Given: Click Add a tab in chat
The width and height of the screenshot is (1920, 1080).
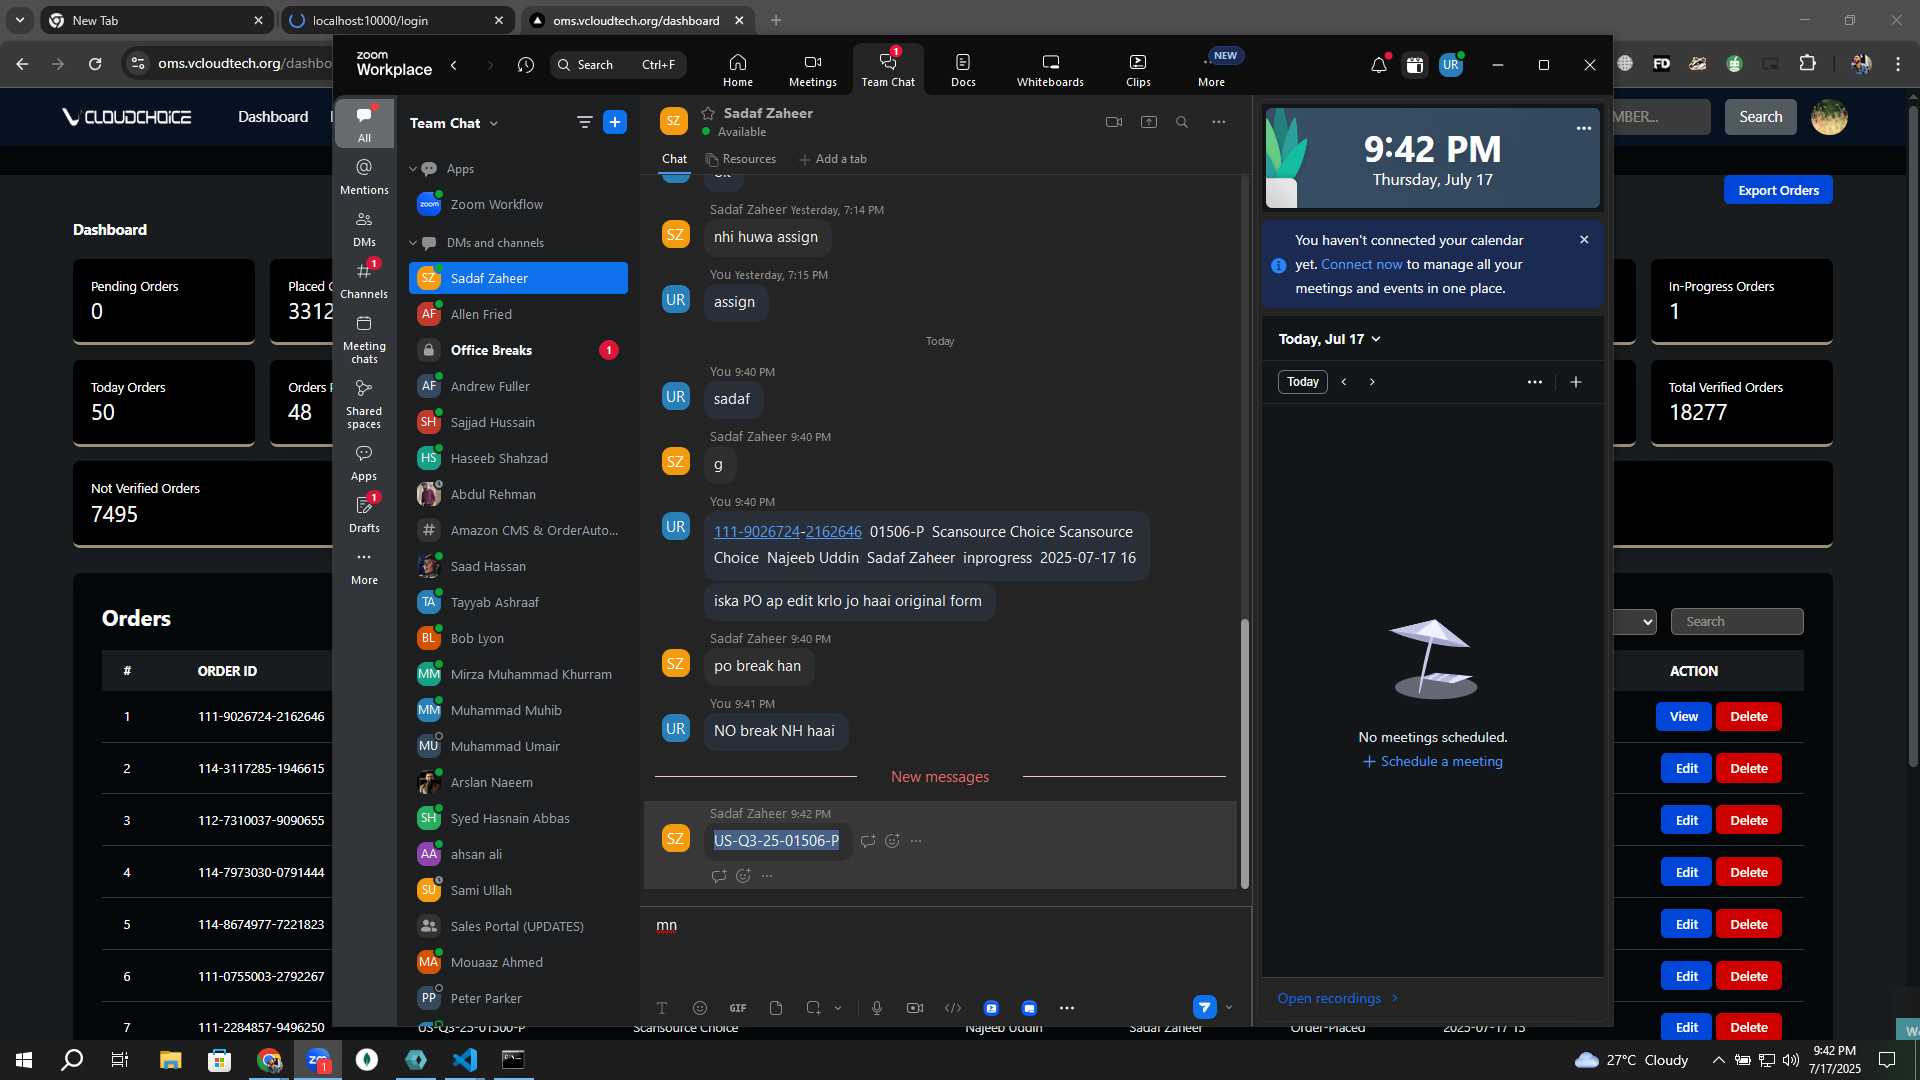Looking at the screenshot, I should pyautogui.click(x=833, y=159).
